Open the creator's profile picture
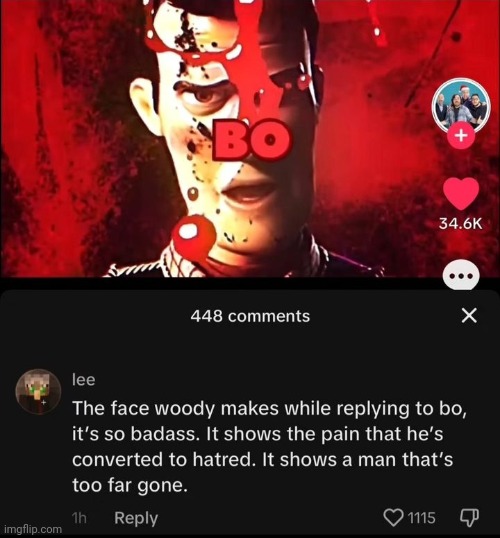This screenshot has width=500, height=538. pos(461,106)
